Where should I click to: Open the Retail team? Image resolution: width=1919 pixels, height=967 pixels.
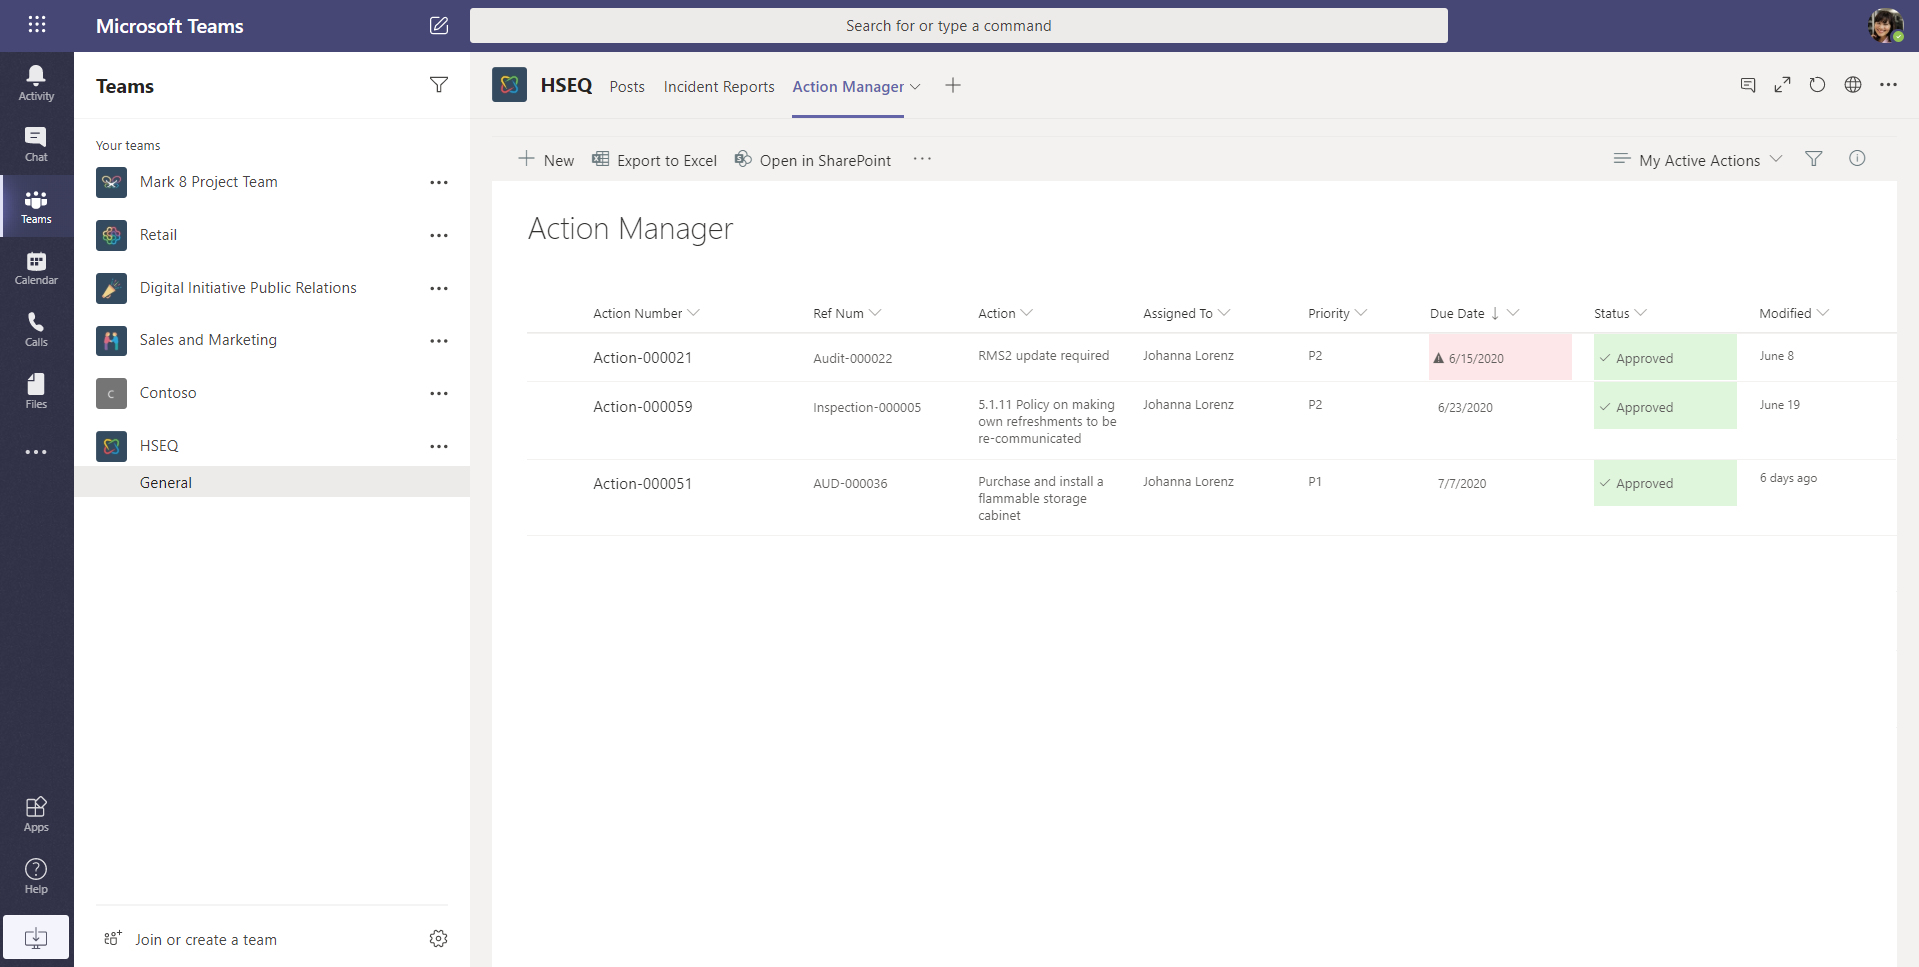pyautogui.click(x=158, y=235)
